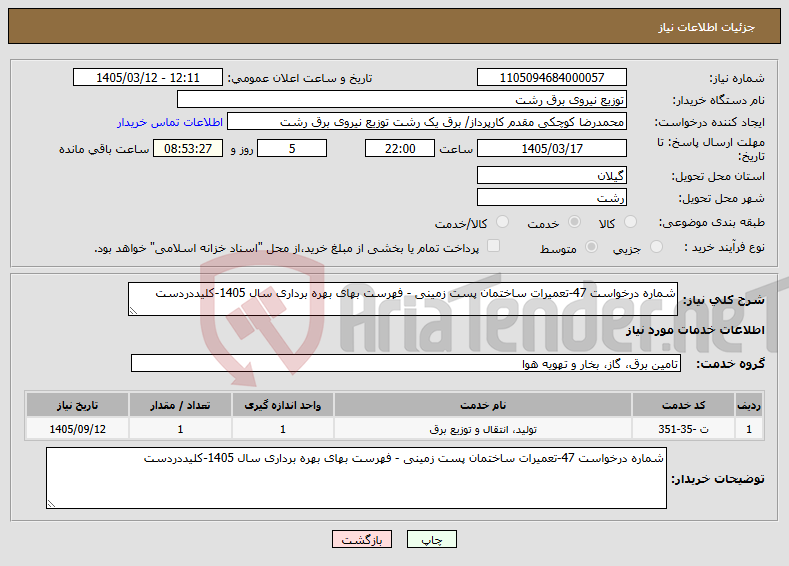
Task: Click the بازگشت back button
Action: (x=362, y=539)
